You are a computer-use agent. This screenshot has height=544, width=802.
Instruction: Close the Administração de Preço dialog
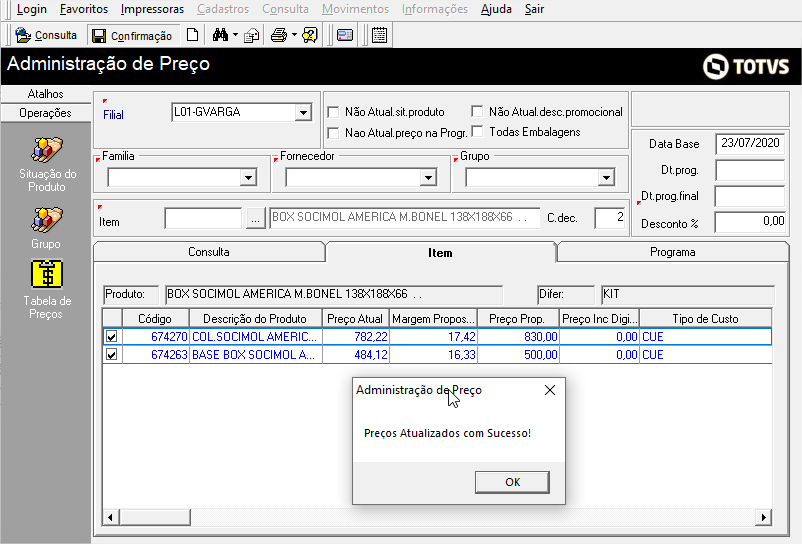click(550, 390)
